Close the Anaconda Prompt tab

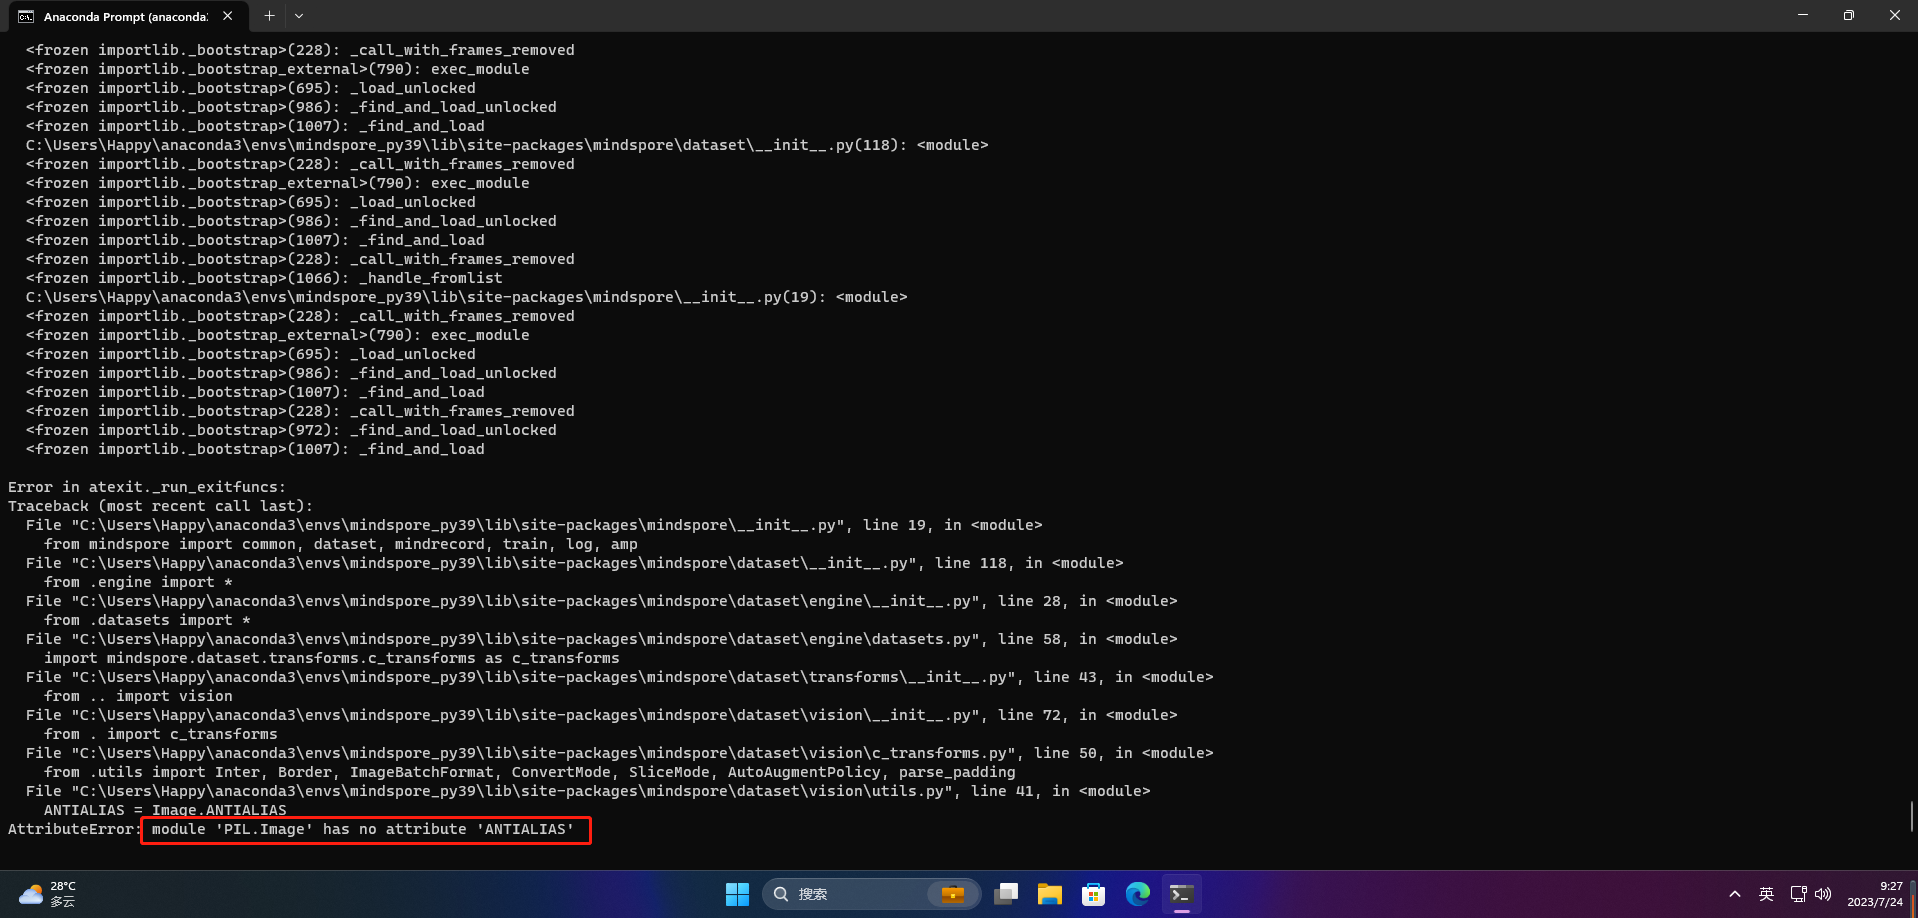click(228, 16)
